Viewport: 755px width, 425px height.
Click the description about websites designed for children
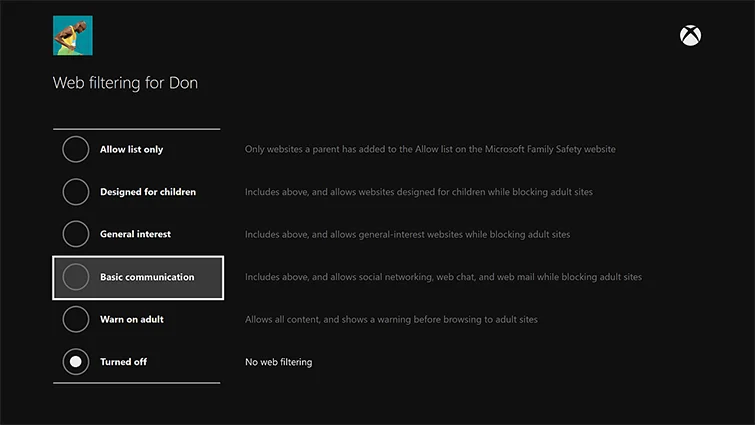coord(418,192)
